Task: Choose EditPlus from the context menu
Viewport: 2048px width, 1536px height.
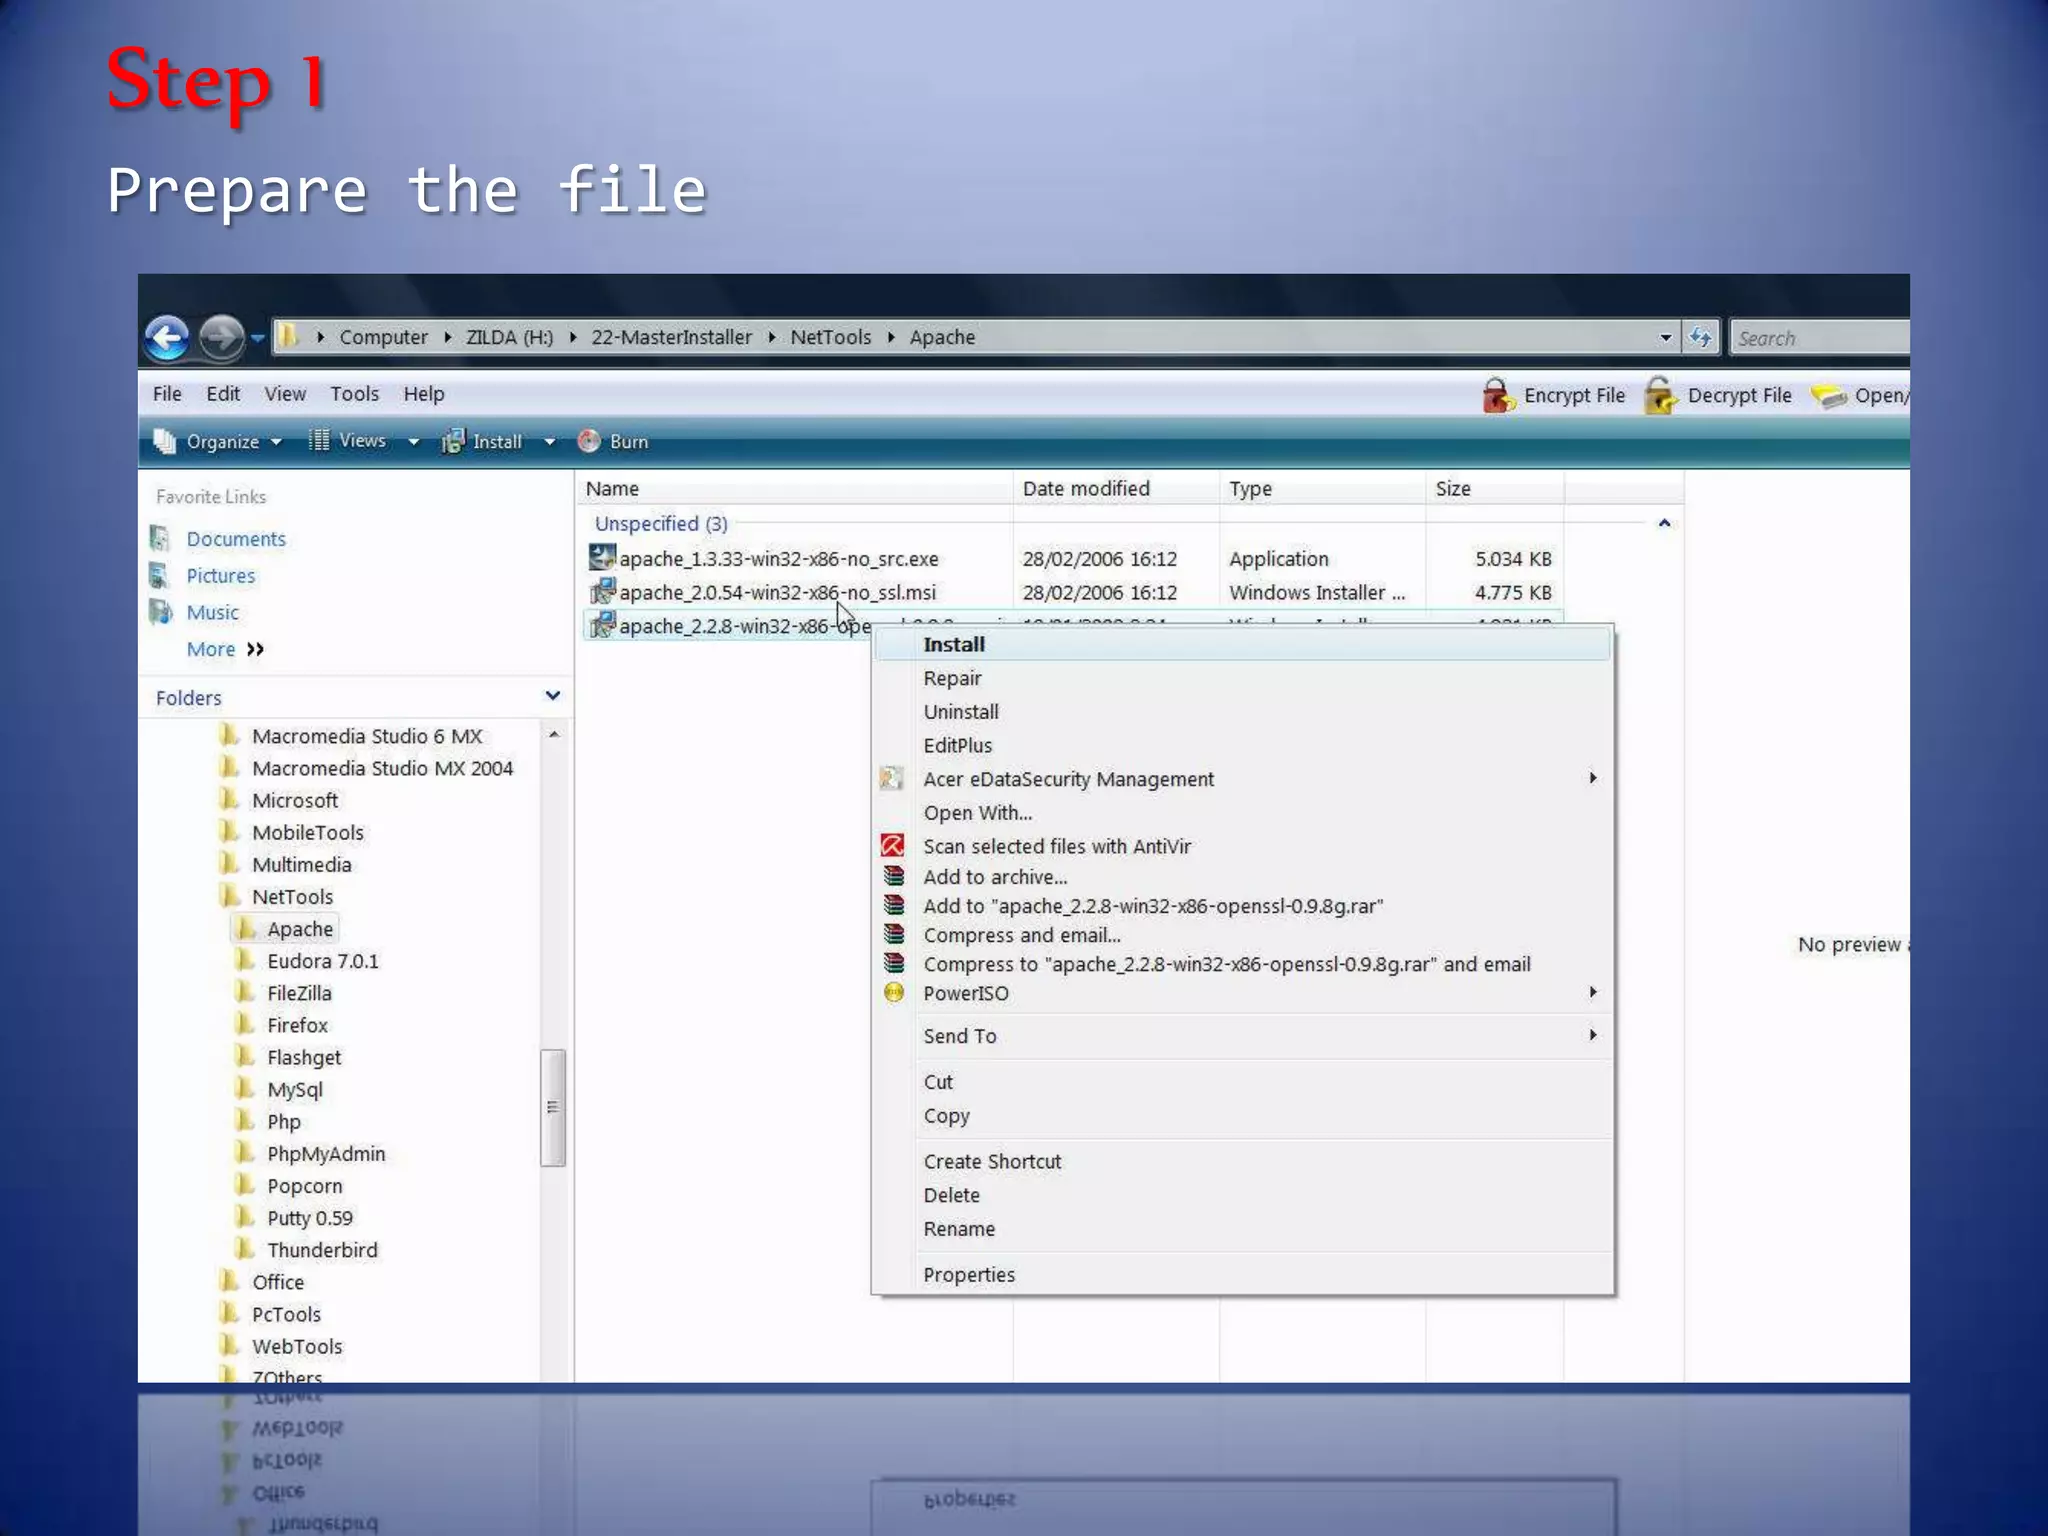Action: point(1242,746)
